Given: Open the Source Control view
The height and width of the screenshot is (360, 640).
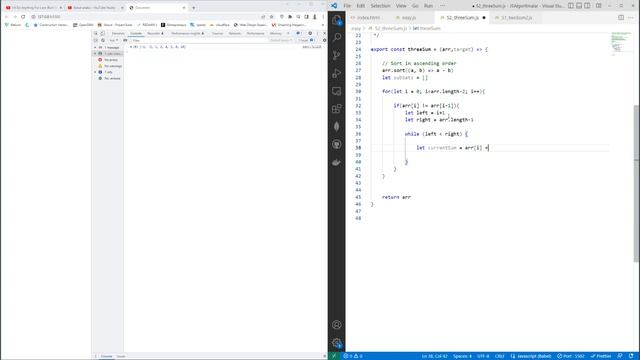Looking at the screenshot, I should click(337, 55).
